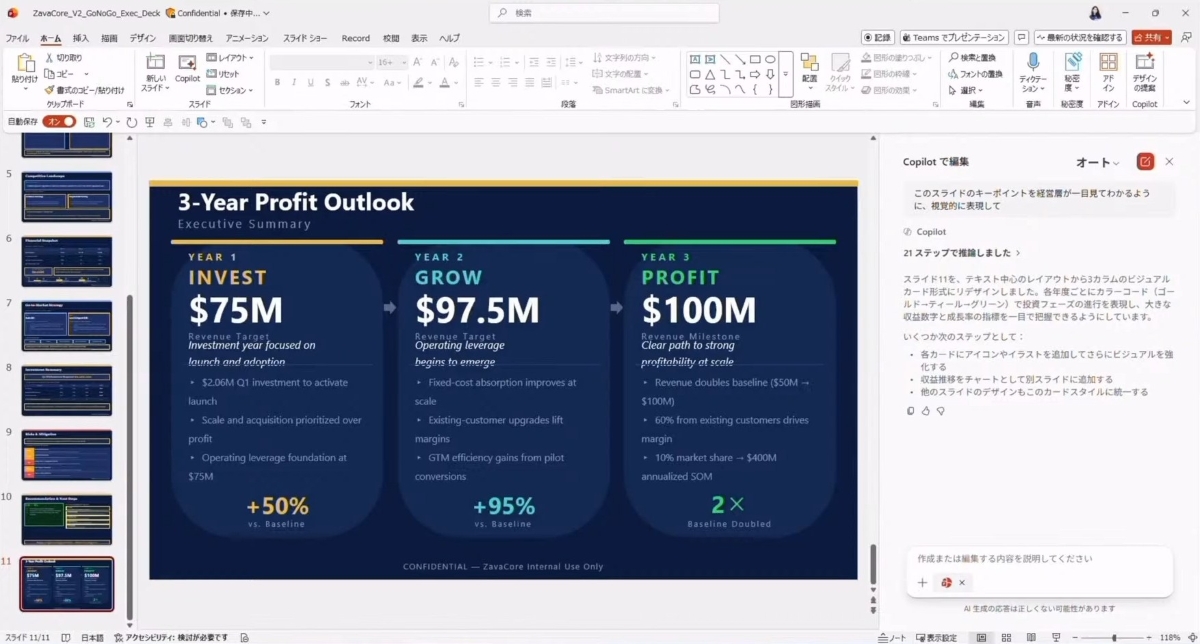Image resolution: width=1200 pixels, height=644 pixels.
Task: Turn off the AutoSave (自動保存) toggle
Action: 60,122
